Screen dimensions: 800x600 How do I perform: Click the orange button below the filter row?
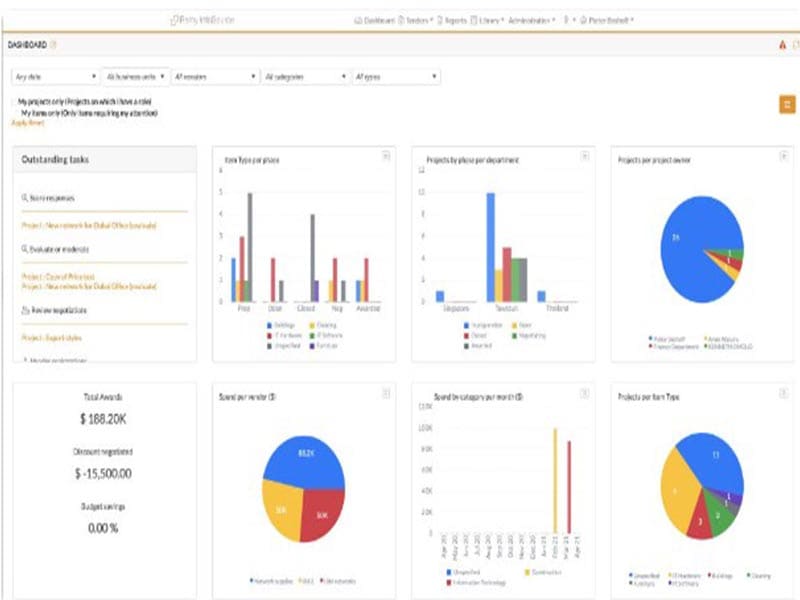tap(787, 105)
